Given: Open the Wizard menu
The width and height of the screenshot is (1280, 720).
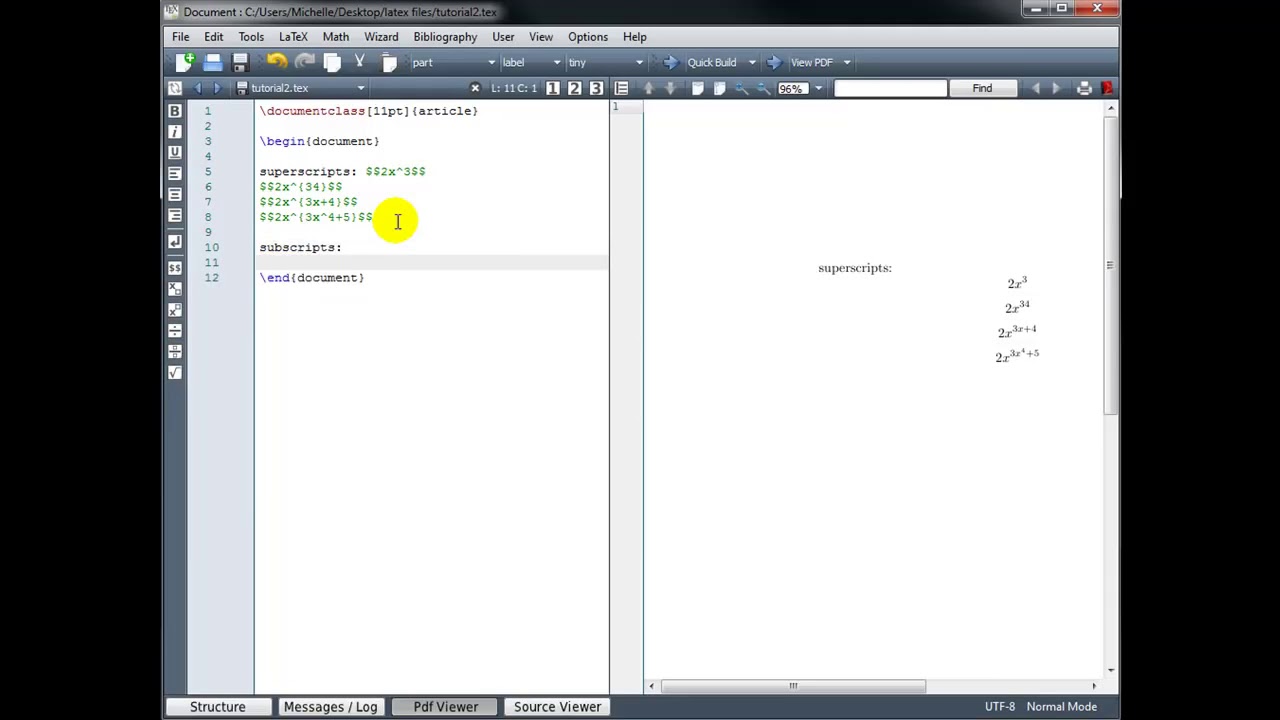Looking at the screenshot, I should click(x=381, y=37).
